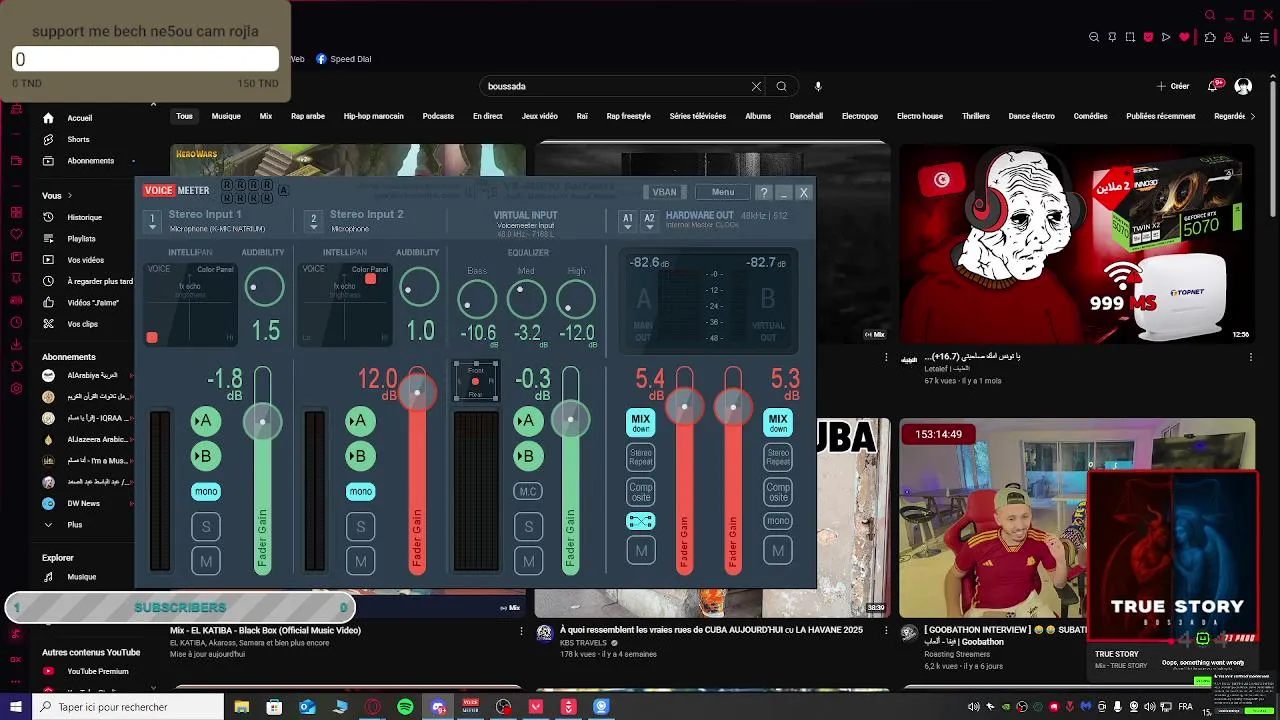Click the Bass equalizer knob
Viewport: 1280px width, 720px height.
click(477, 300)
